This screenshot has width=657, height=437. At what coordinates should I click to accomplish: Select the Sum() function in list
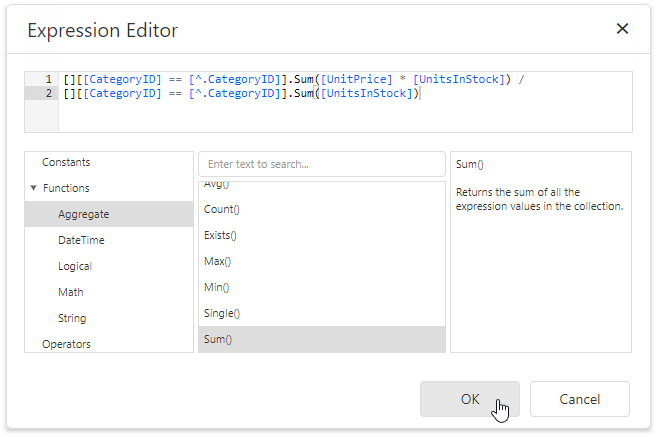[x=218, y=340]
